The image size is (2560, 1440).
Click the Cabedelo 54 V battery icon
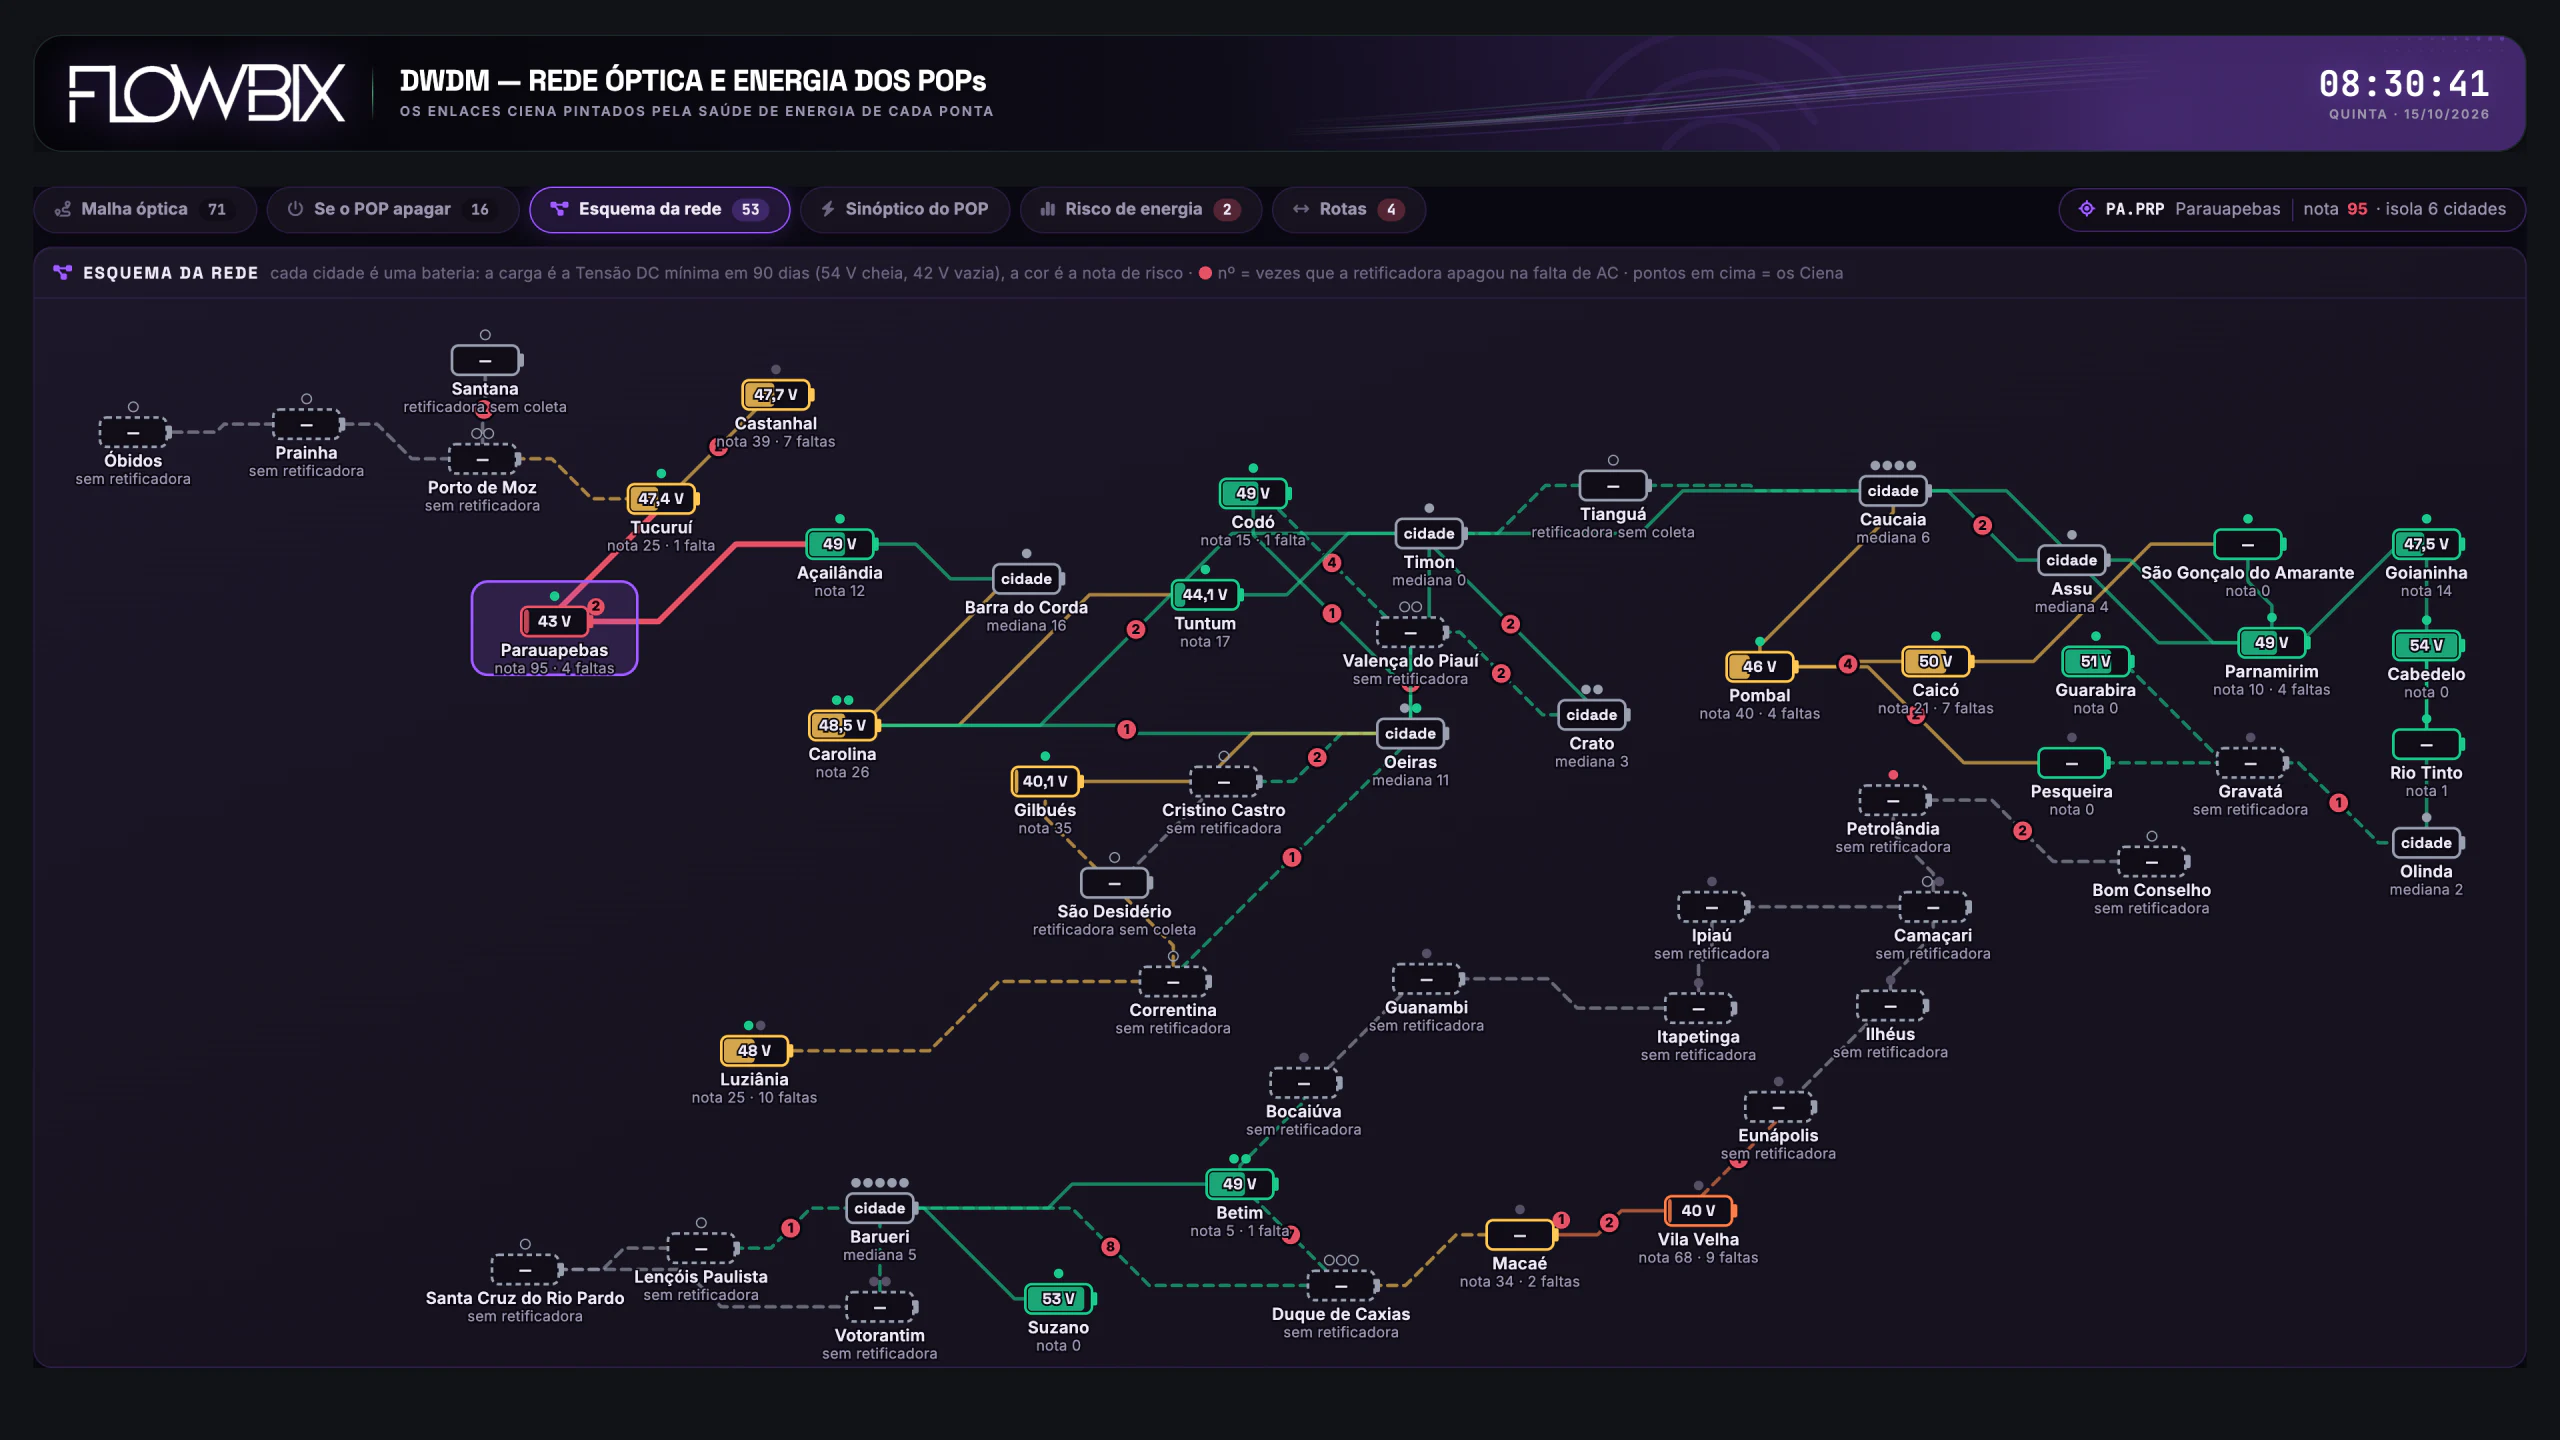click(2426, 646)
